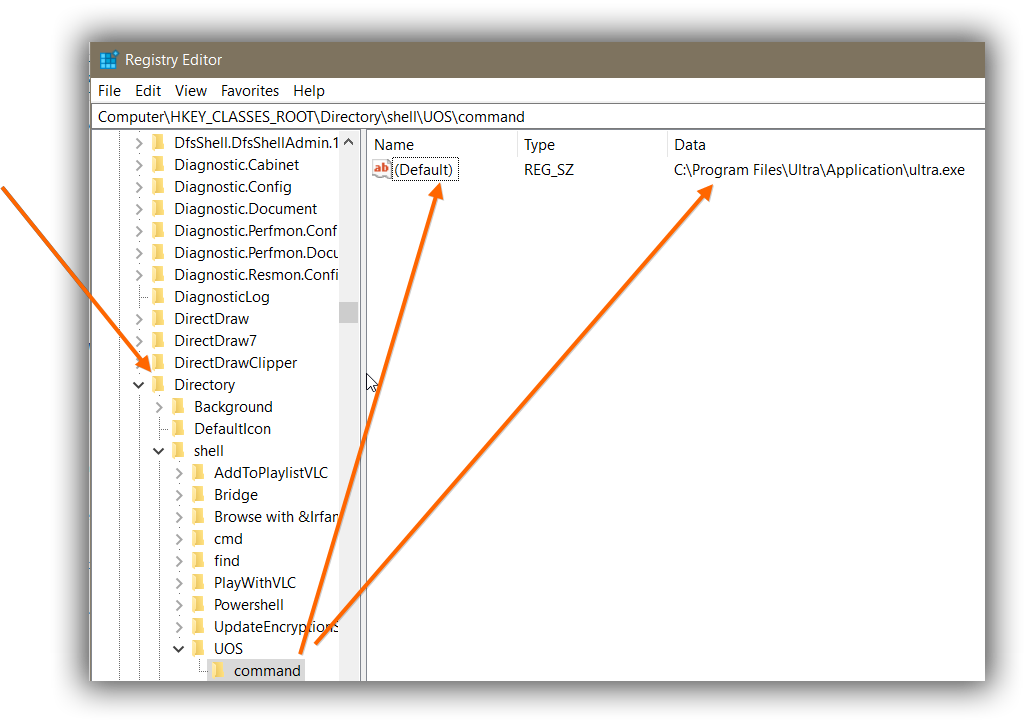Select the shell folder icon

pyautogui.click(x=179, y=451)
